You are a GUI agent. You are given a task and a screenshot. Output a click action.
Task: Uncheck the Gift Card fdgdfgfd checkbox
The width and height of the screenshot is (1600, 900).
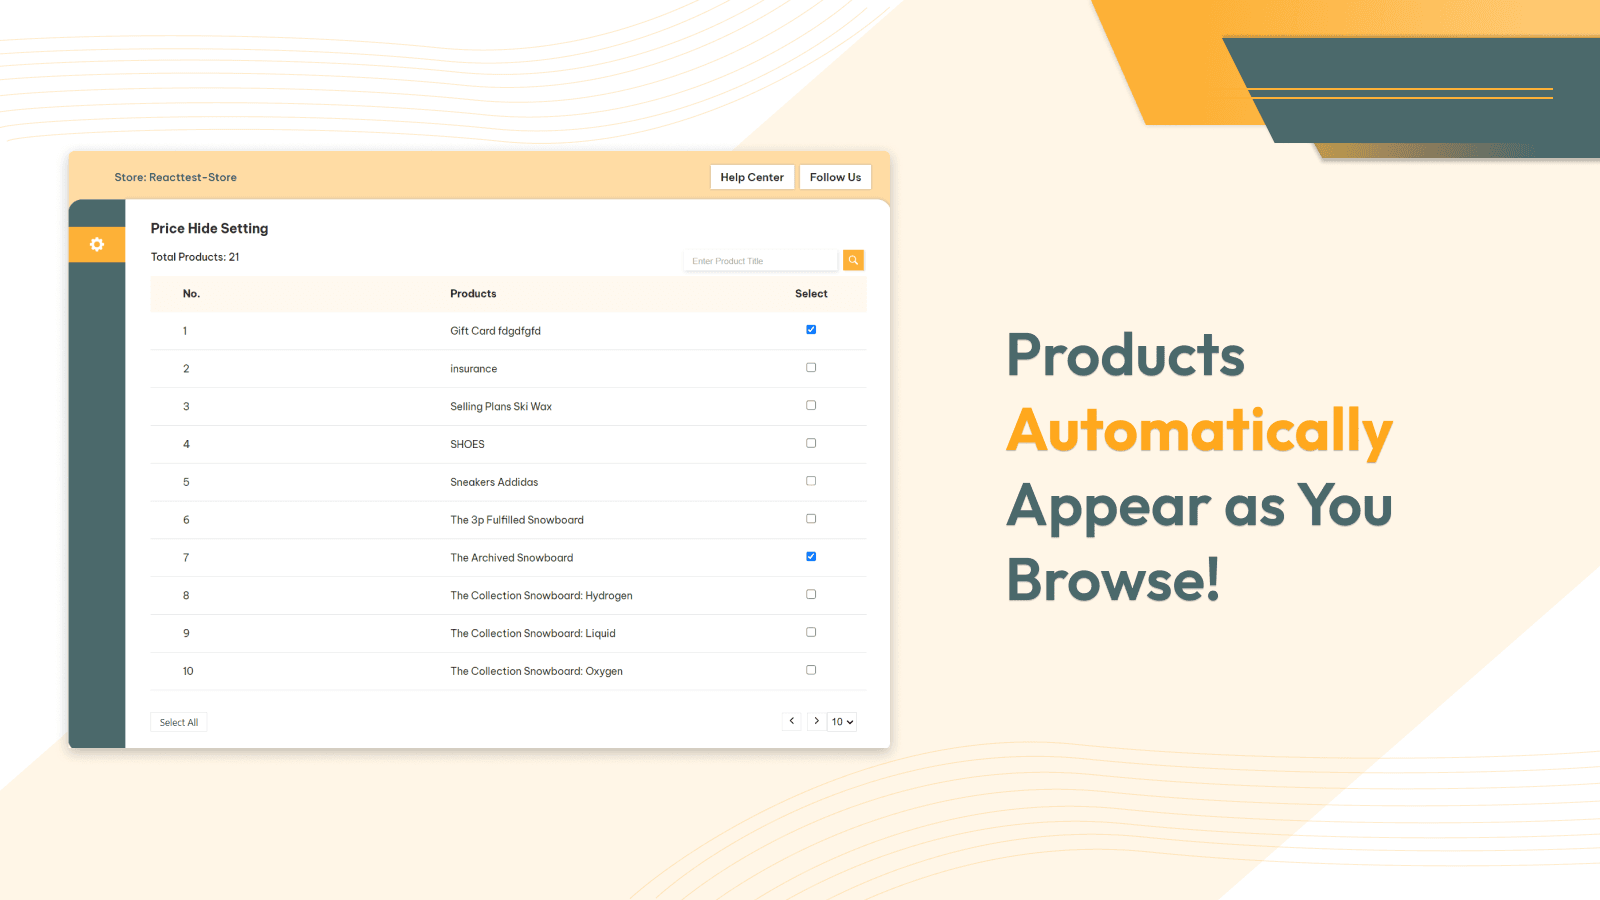tap(811, 330)
